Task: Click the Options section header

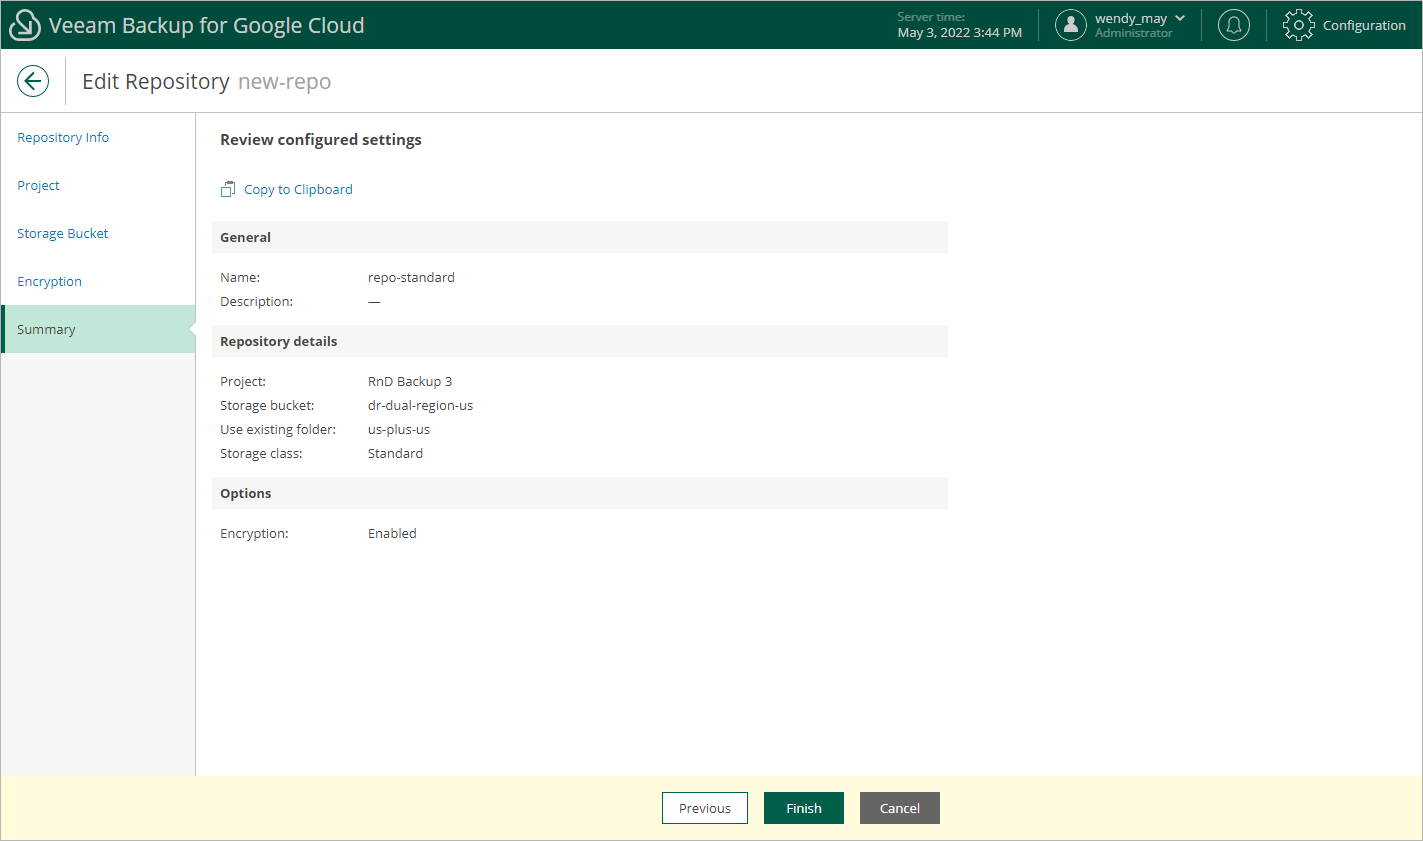Action: point(580,493)
